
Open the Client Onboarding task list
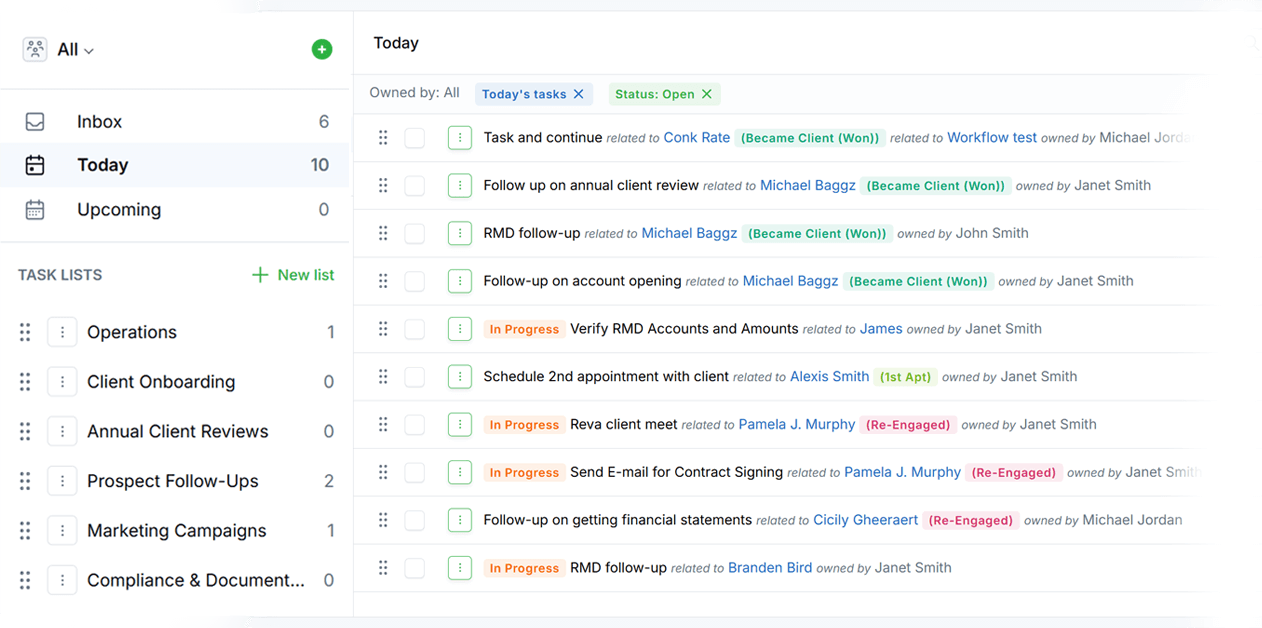pyautogui.click(x=161, y=382)
